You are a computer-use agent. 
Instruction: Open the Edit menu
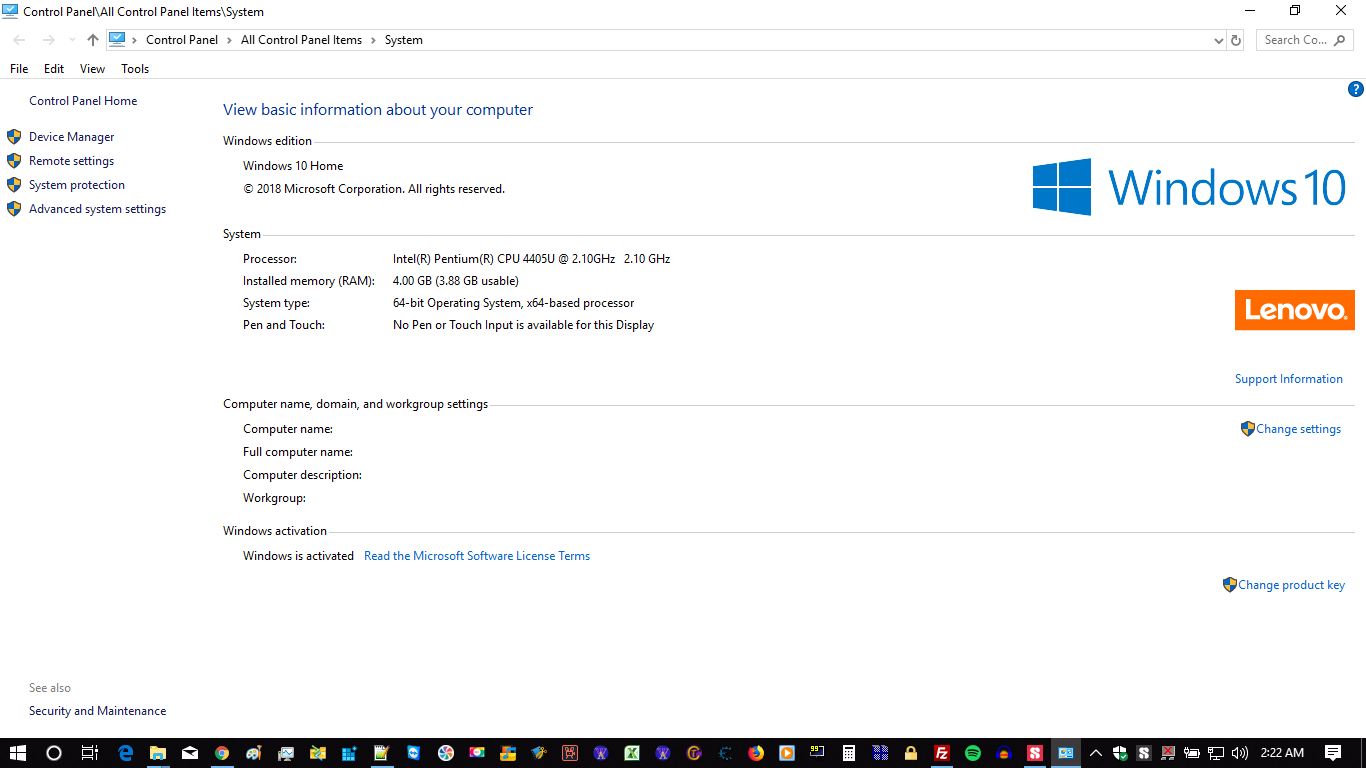[54, 69]
